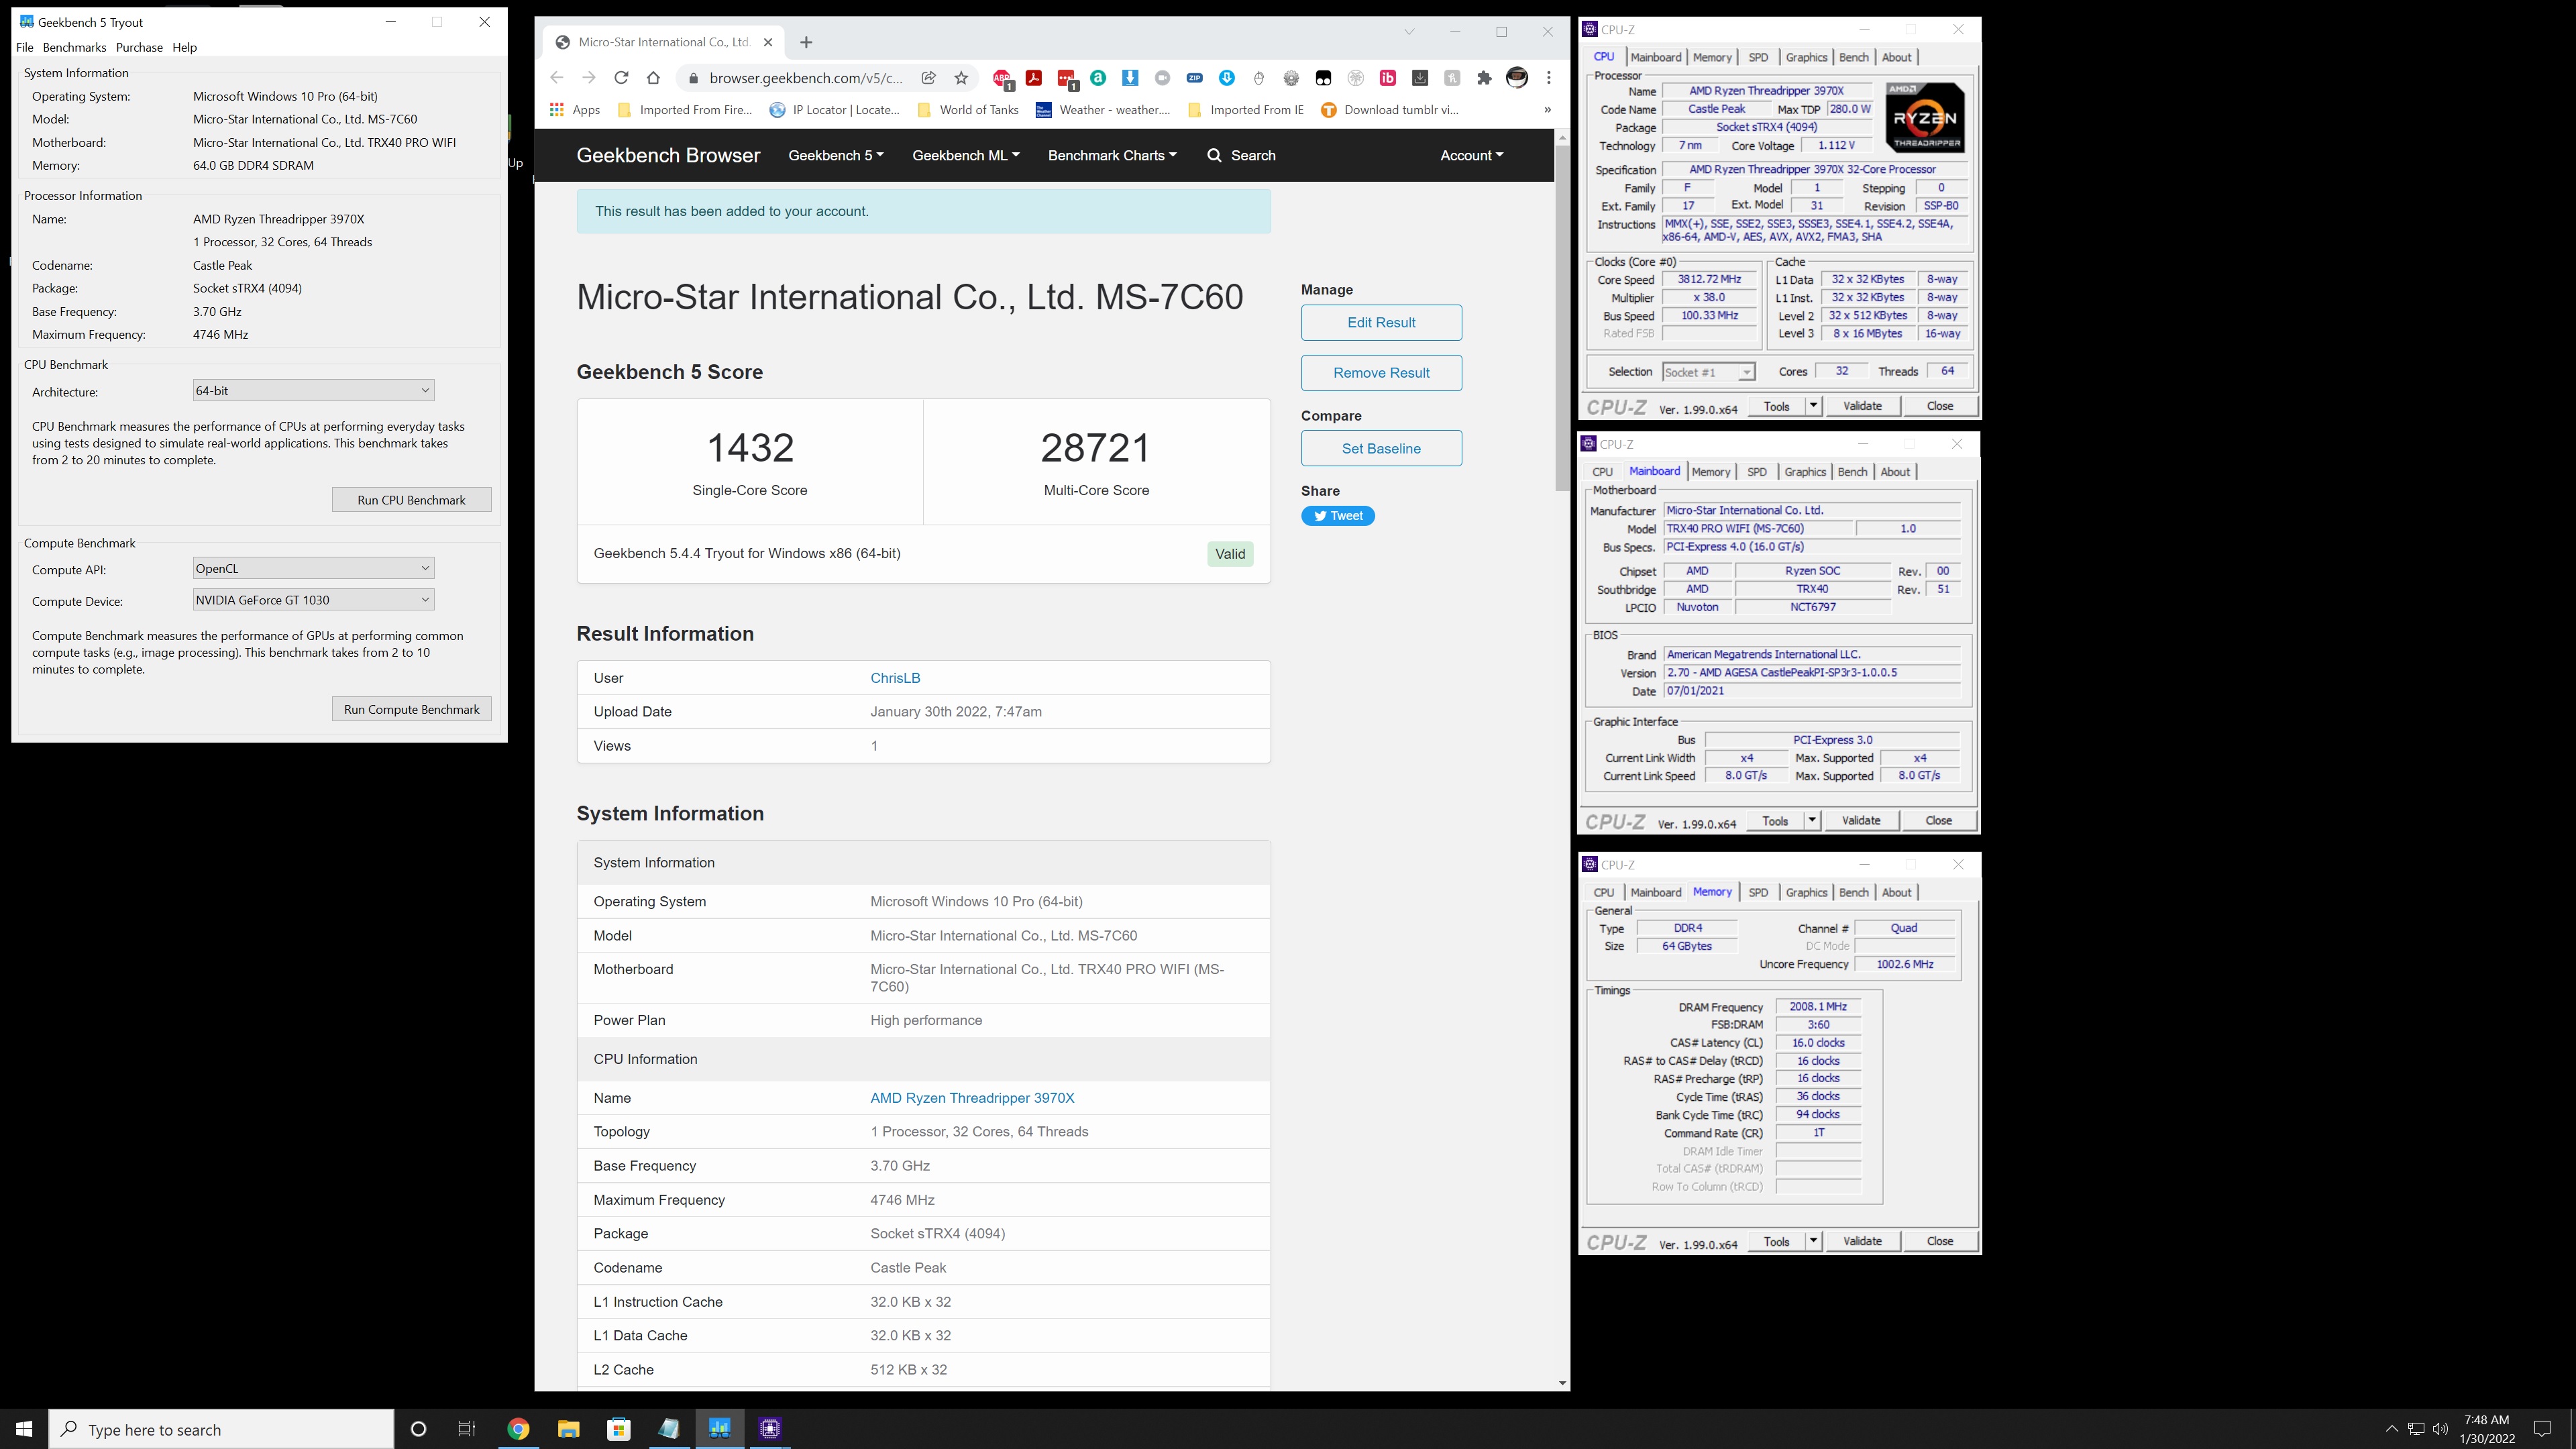
Task: Open the Weather bookmark
Action: 1102,110
